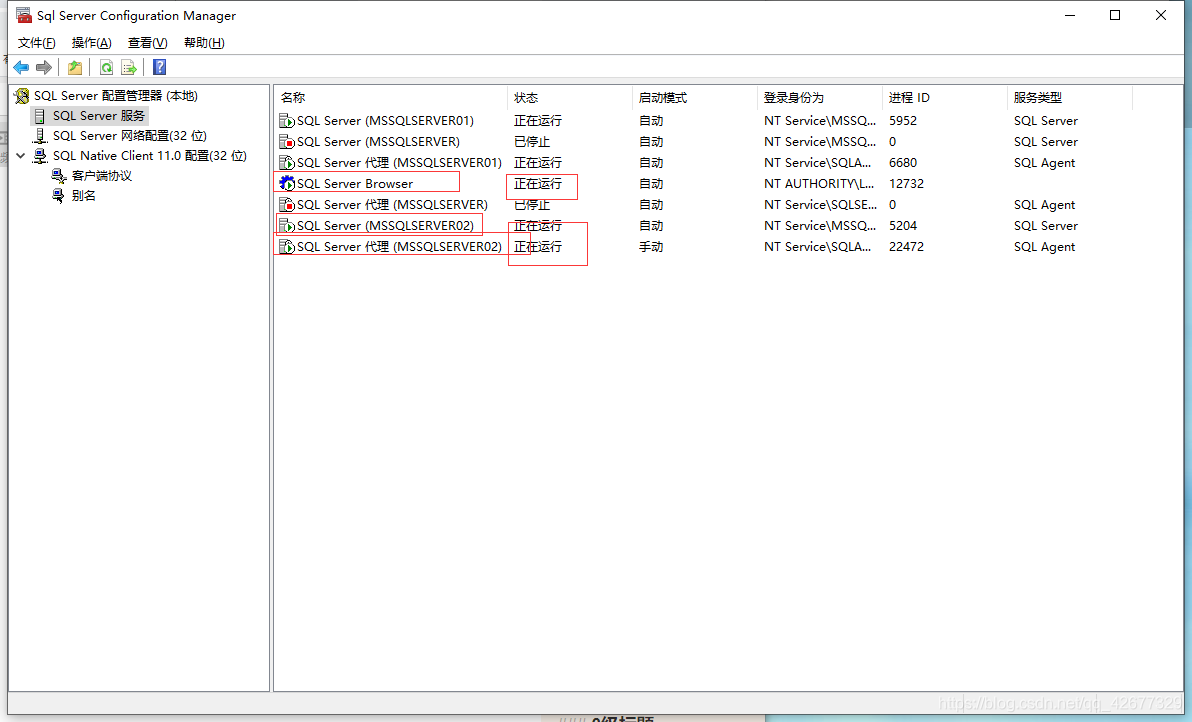Sort by the 进程 ID column header
The image size is (1192, 722).
(944, 98)
